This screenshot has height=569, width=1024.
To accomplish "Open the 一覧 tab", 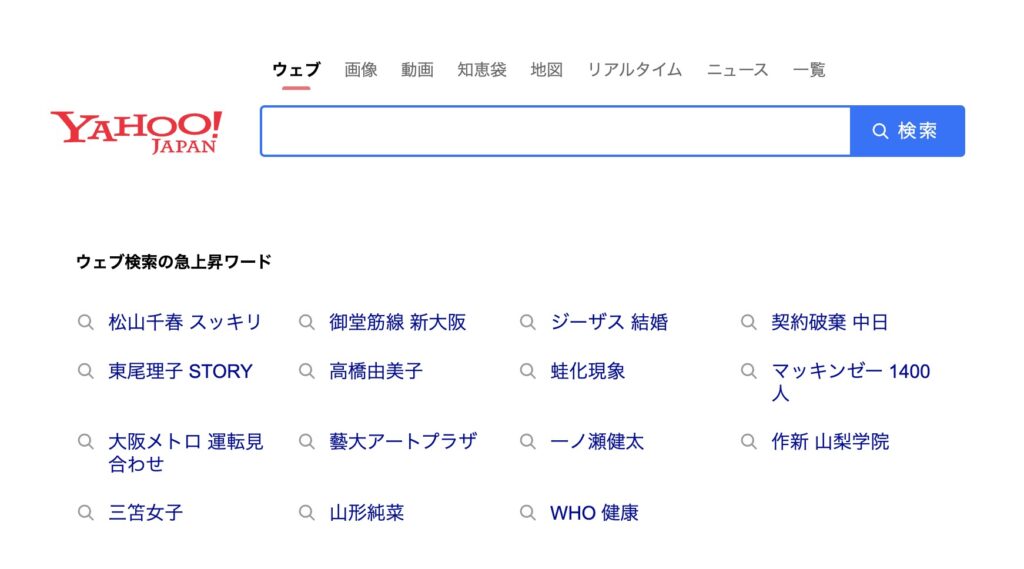I will point(809,69).
